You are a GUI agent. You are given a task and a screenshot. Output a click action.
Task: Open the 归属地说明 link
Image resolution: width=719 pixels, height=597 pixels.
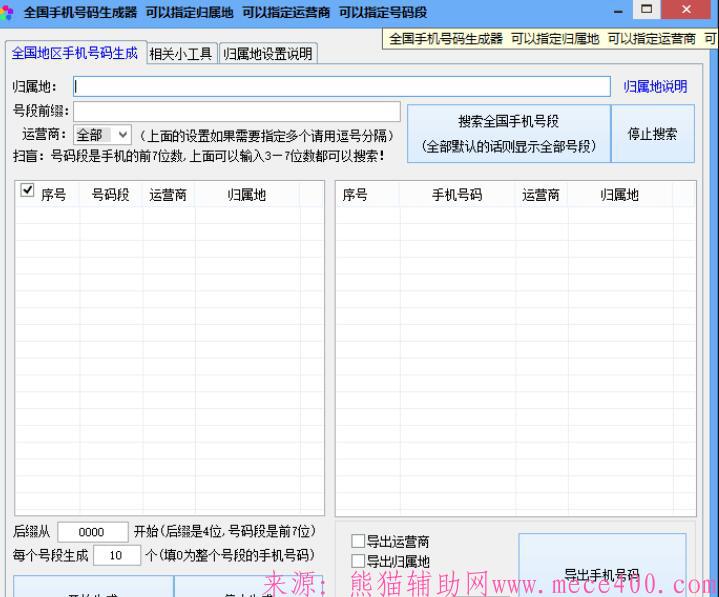pyautogui.click(x=655, y=87)
